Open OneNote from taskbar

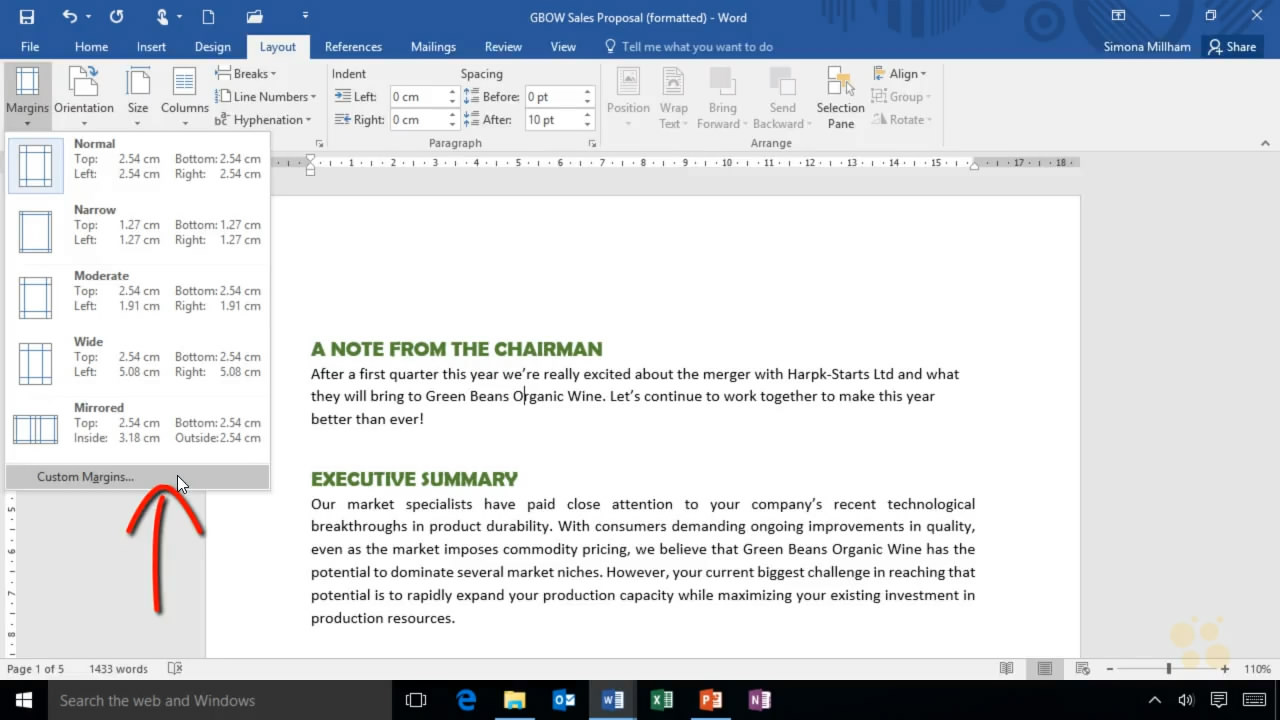(x=759, y=700)
